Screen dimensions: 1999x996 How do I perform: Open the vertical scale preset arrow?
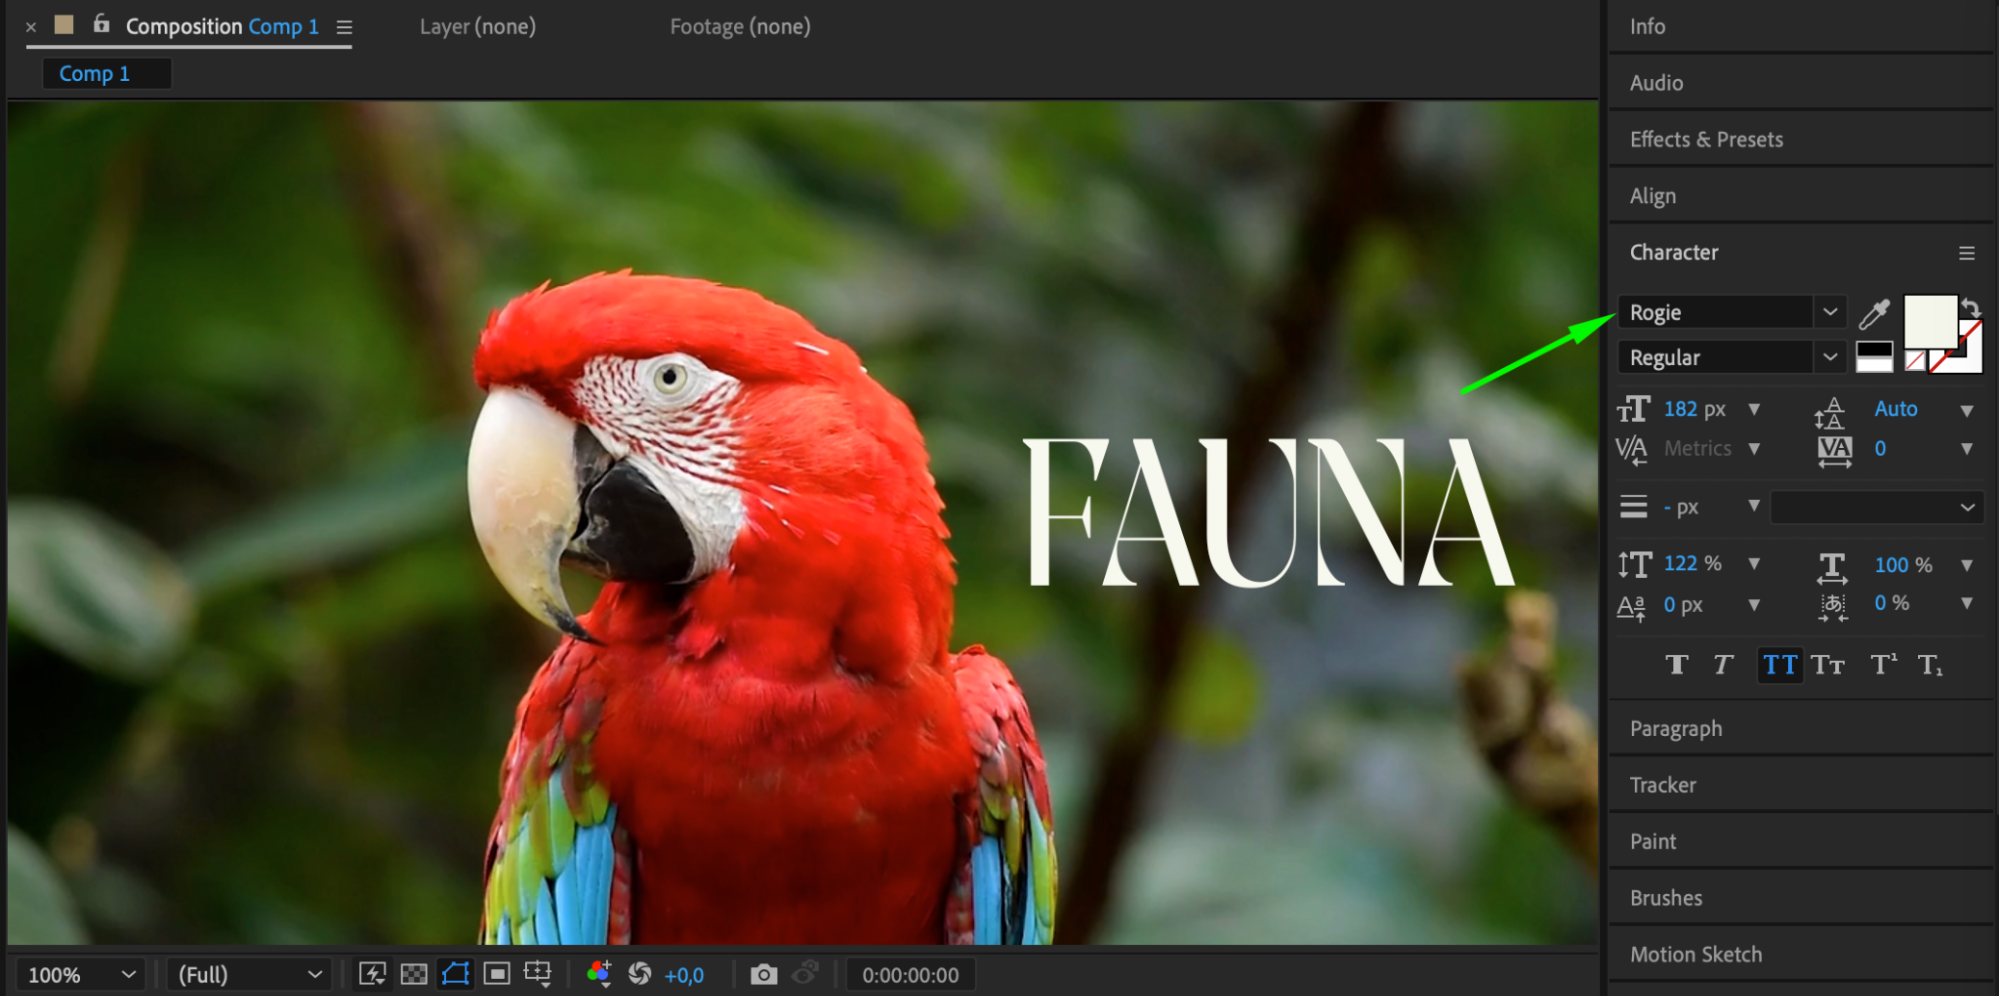point(1754,564)
